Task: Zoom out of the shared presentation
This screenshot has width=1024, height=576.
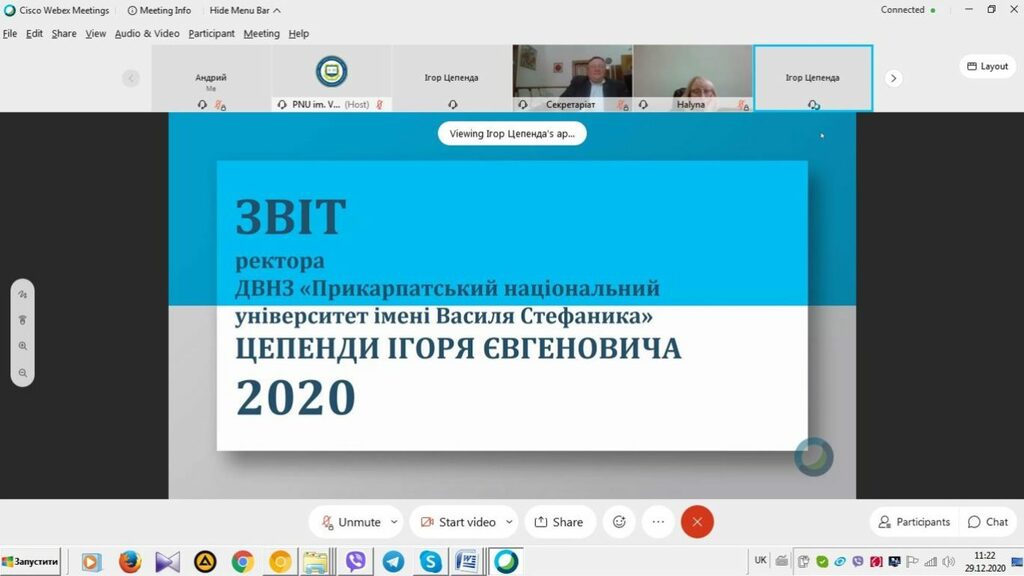Action: [22, 373]
